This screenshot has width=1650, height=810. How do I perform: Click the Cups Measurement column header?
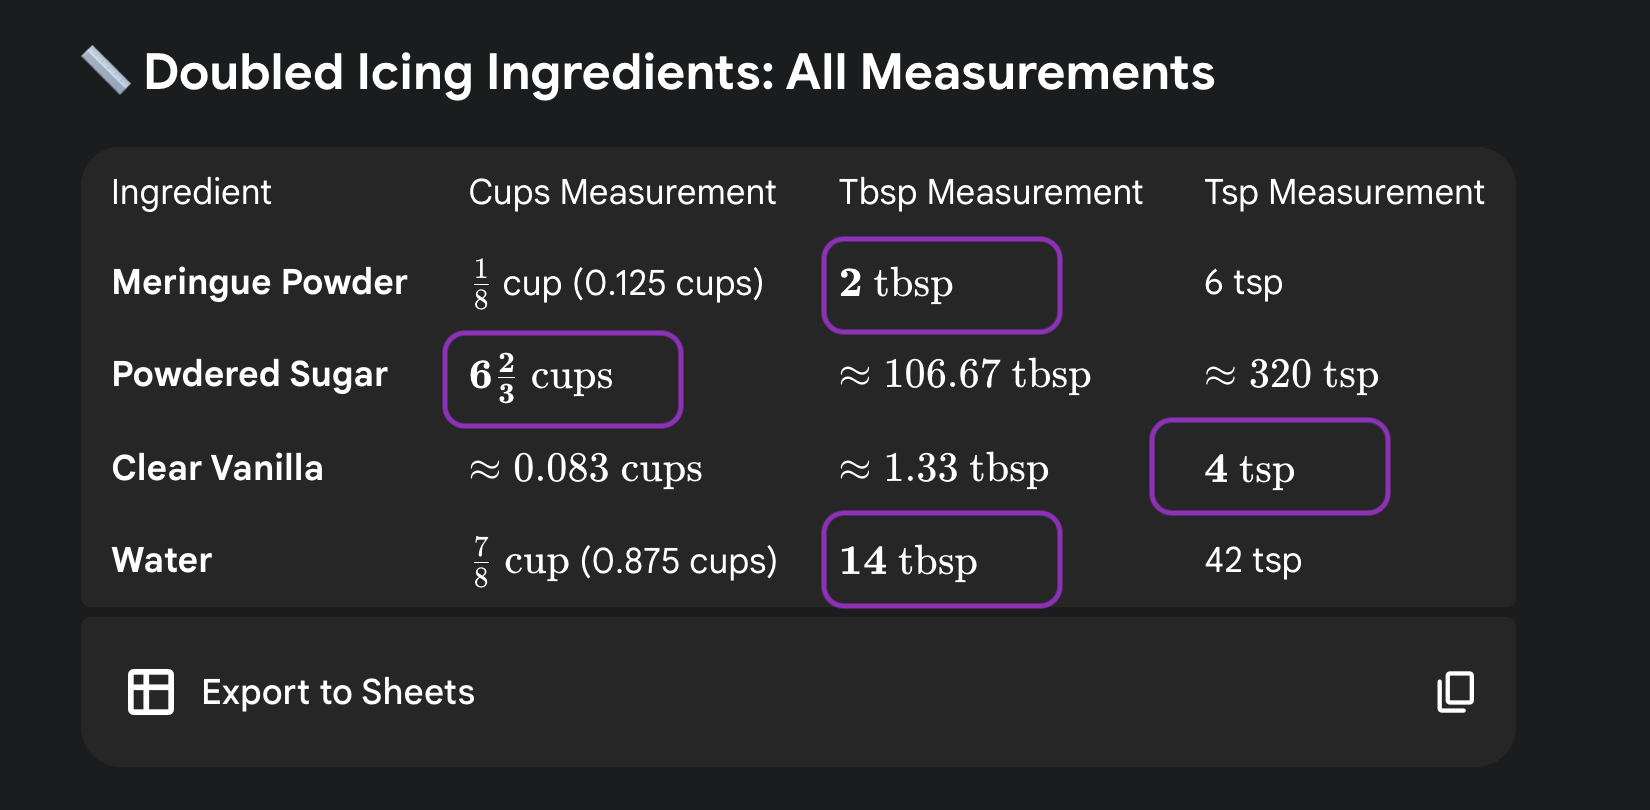point(622,192)
